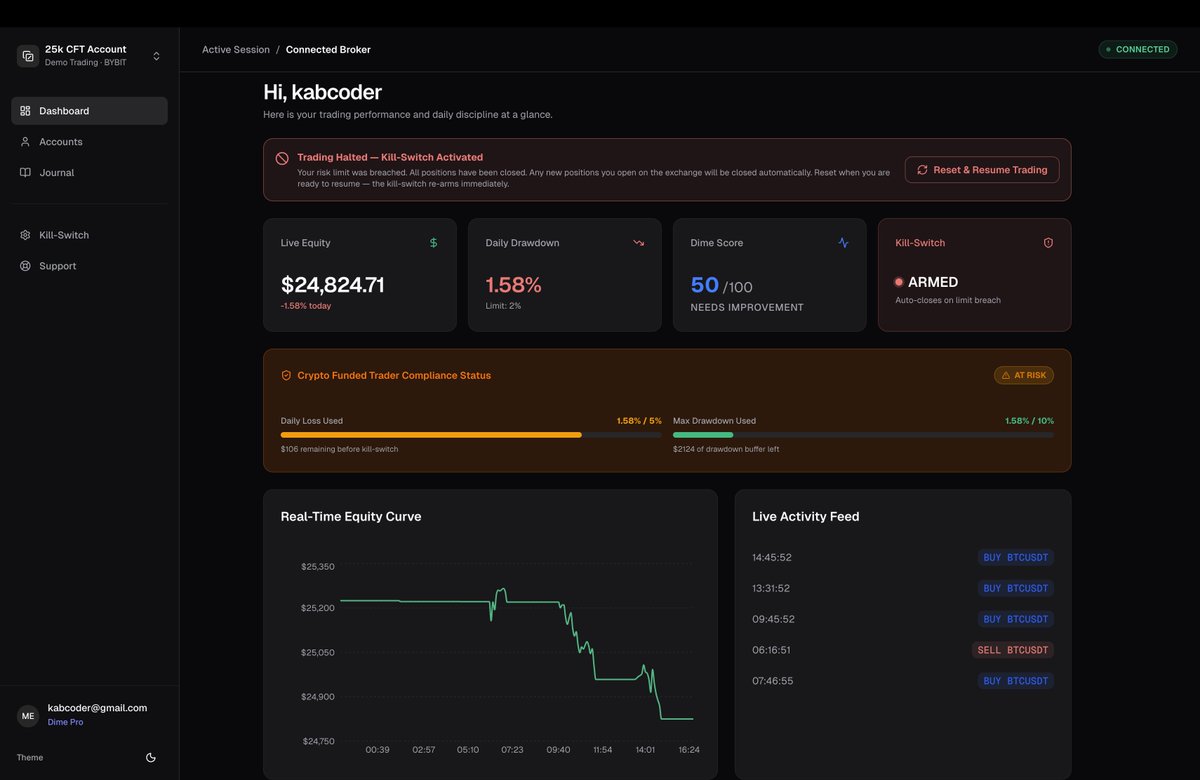Click the Kill-Switch gear icon in sidebar
1200x780 pixels.
(25, 235)
